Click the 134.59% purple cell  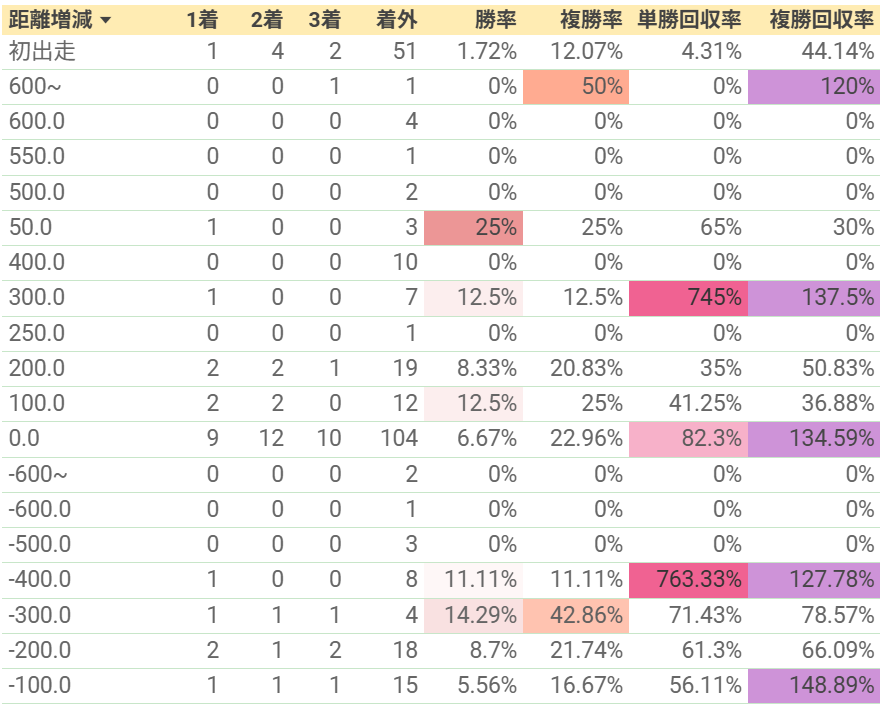814,439
